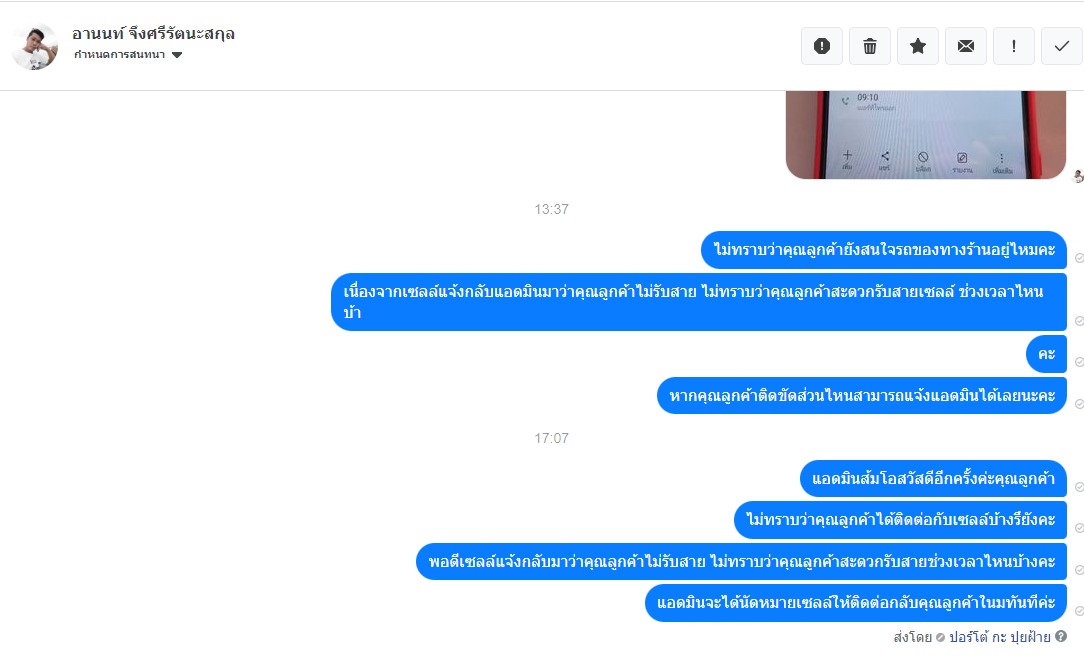Click the help question mark beside sender name
The width and height of the screenshot is (1084, 668).
click(x=1061, y=635)
